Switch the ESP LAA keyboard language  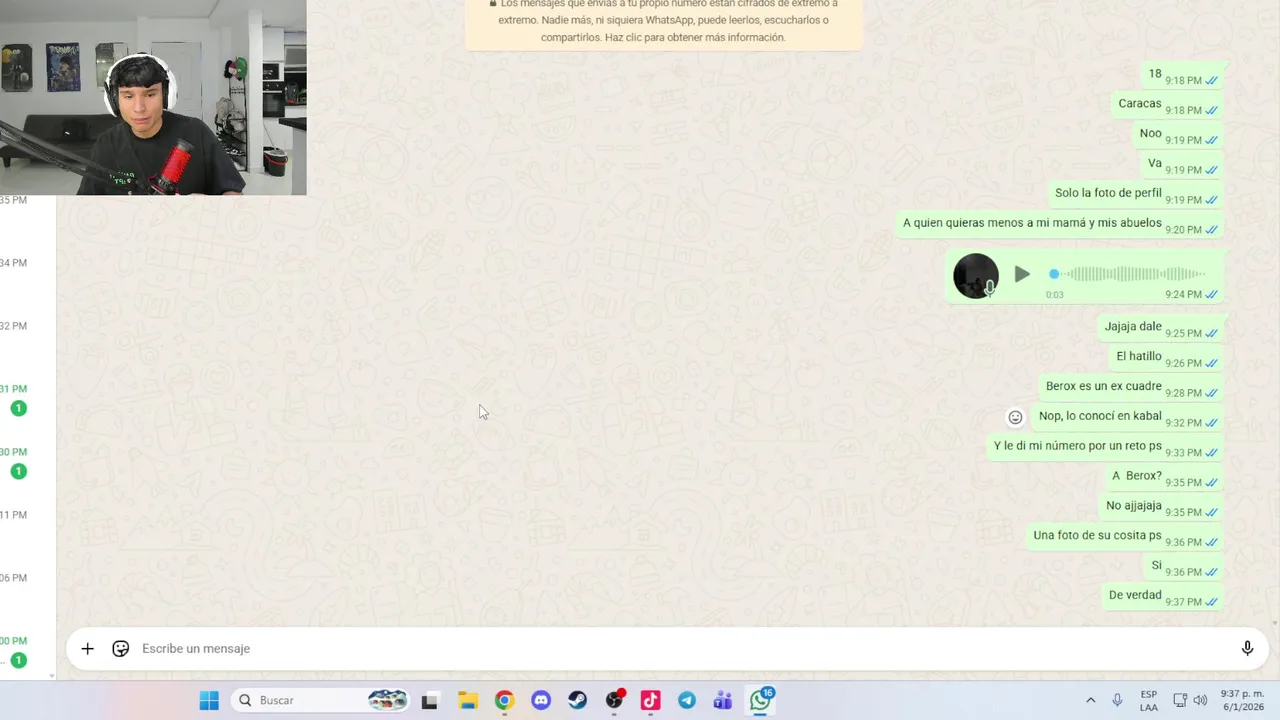(x=1149, y=701)
